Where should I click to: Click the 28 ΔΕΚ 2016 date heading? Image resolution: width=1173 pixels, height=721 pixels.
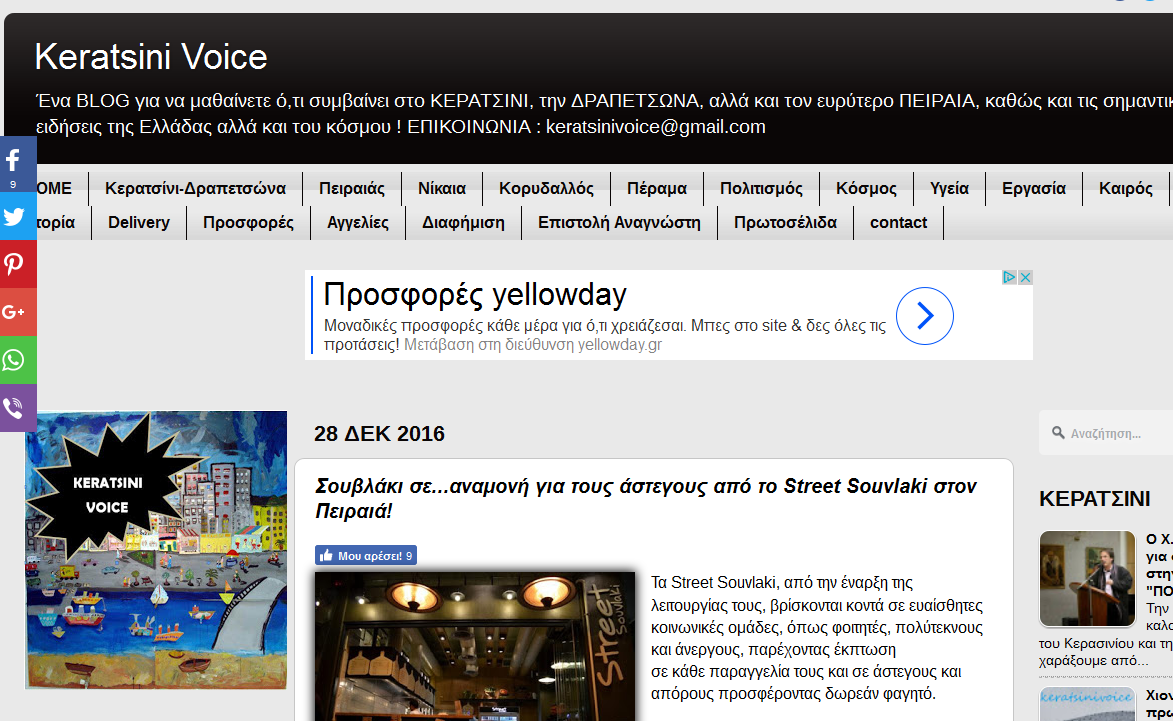coord(379,434)
